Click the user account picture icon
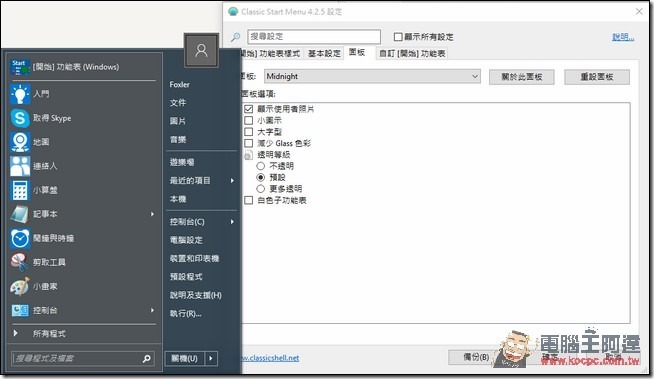This screenshot has width=654, height=379. pos(201,50)
